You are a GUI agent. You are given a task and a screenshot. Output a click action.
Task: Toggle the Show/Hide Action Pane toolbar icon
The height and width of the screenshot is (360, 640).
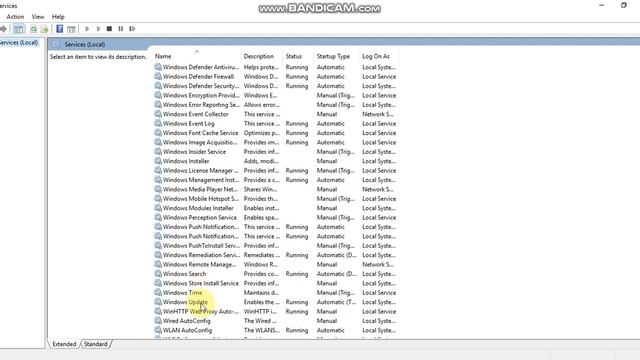coord(71,29)
